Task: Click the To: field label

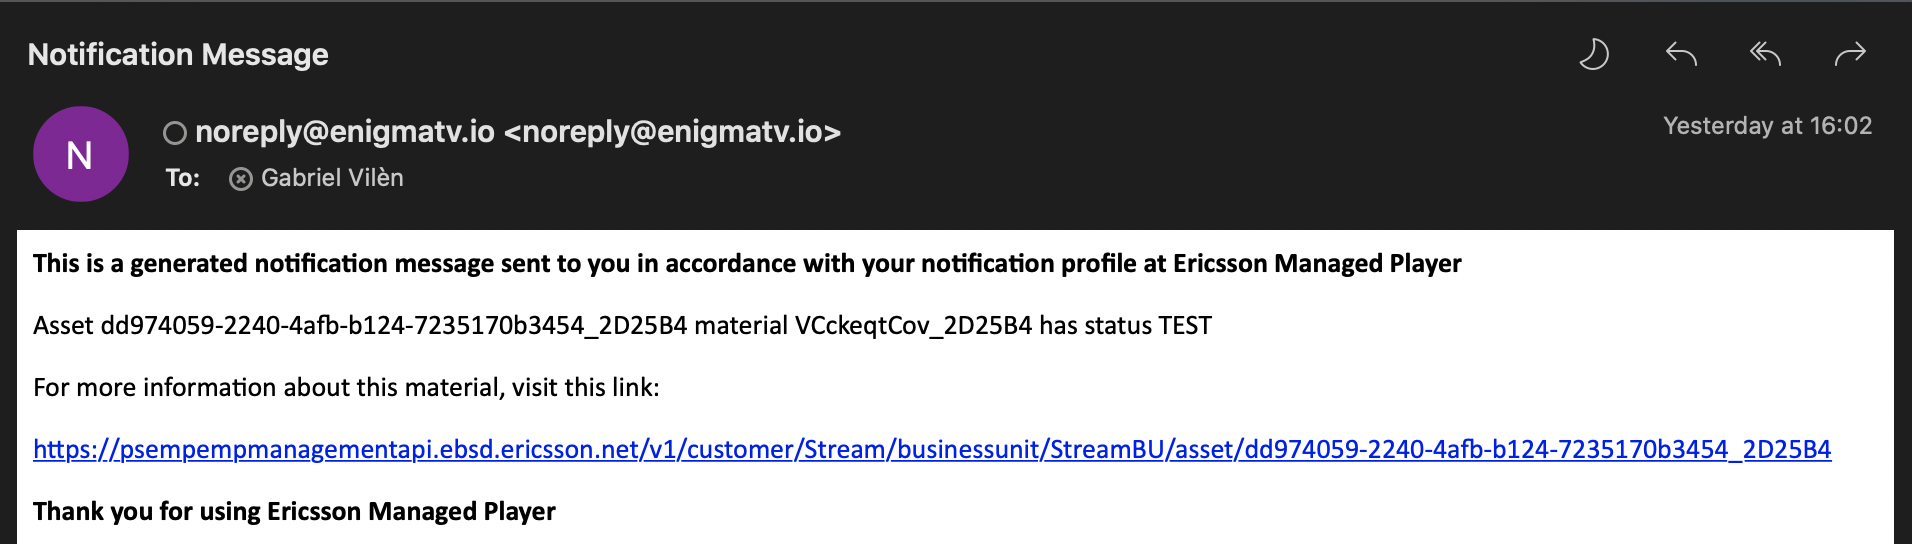Action: coord(183,178)
